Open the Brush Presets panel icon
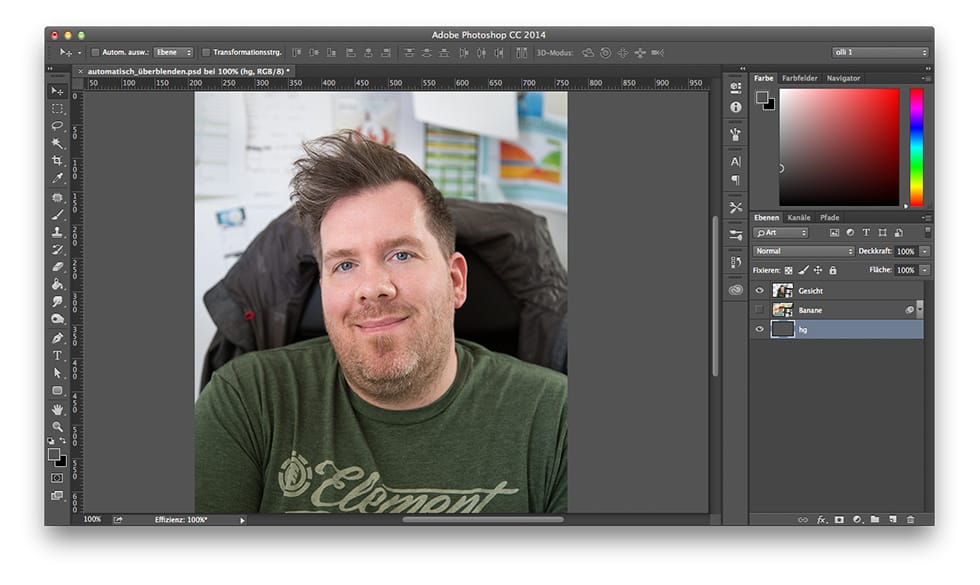 click(736, 235)
